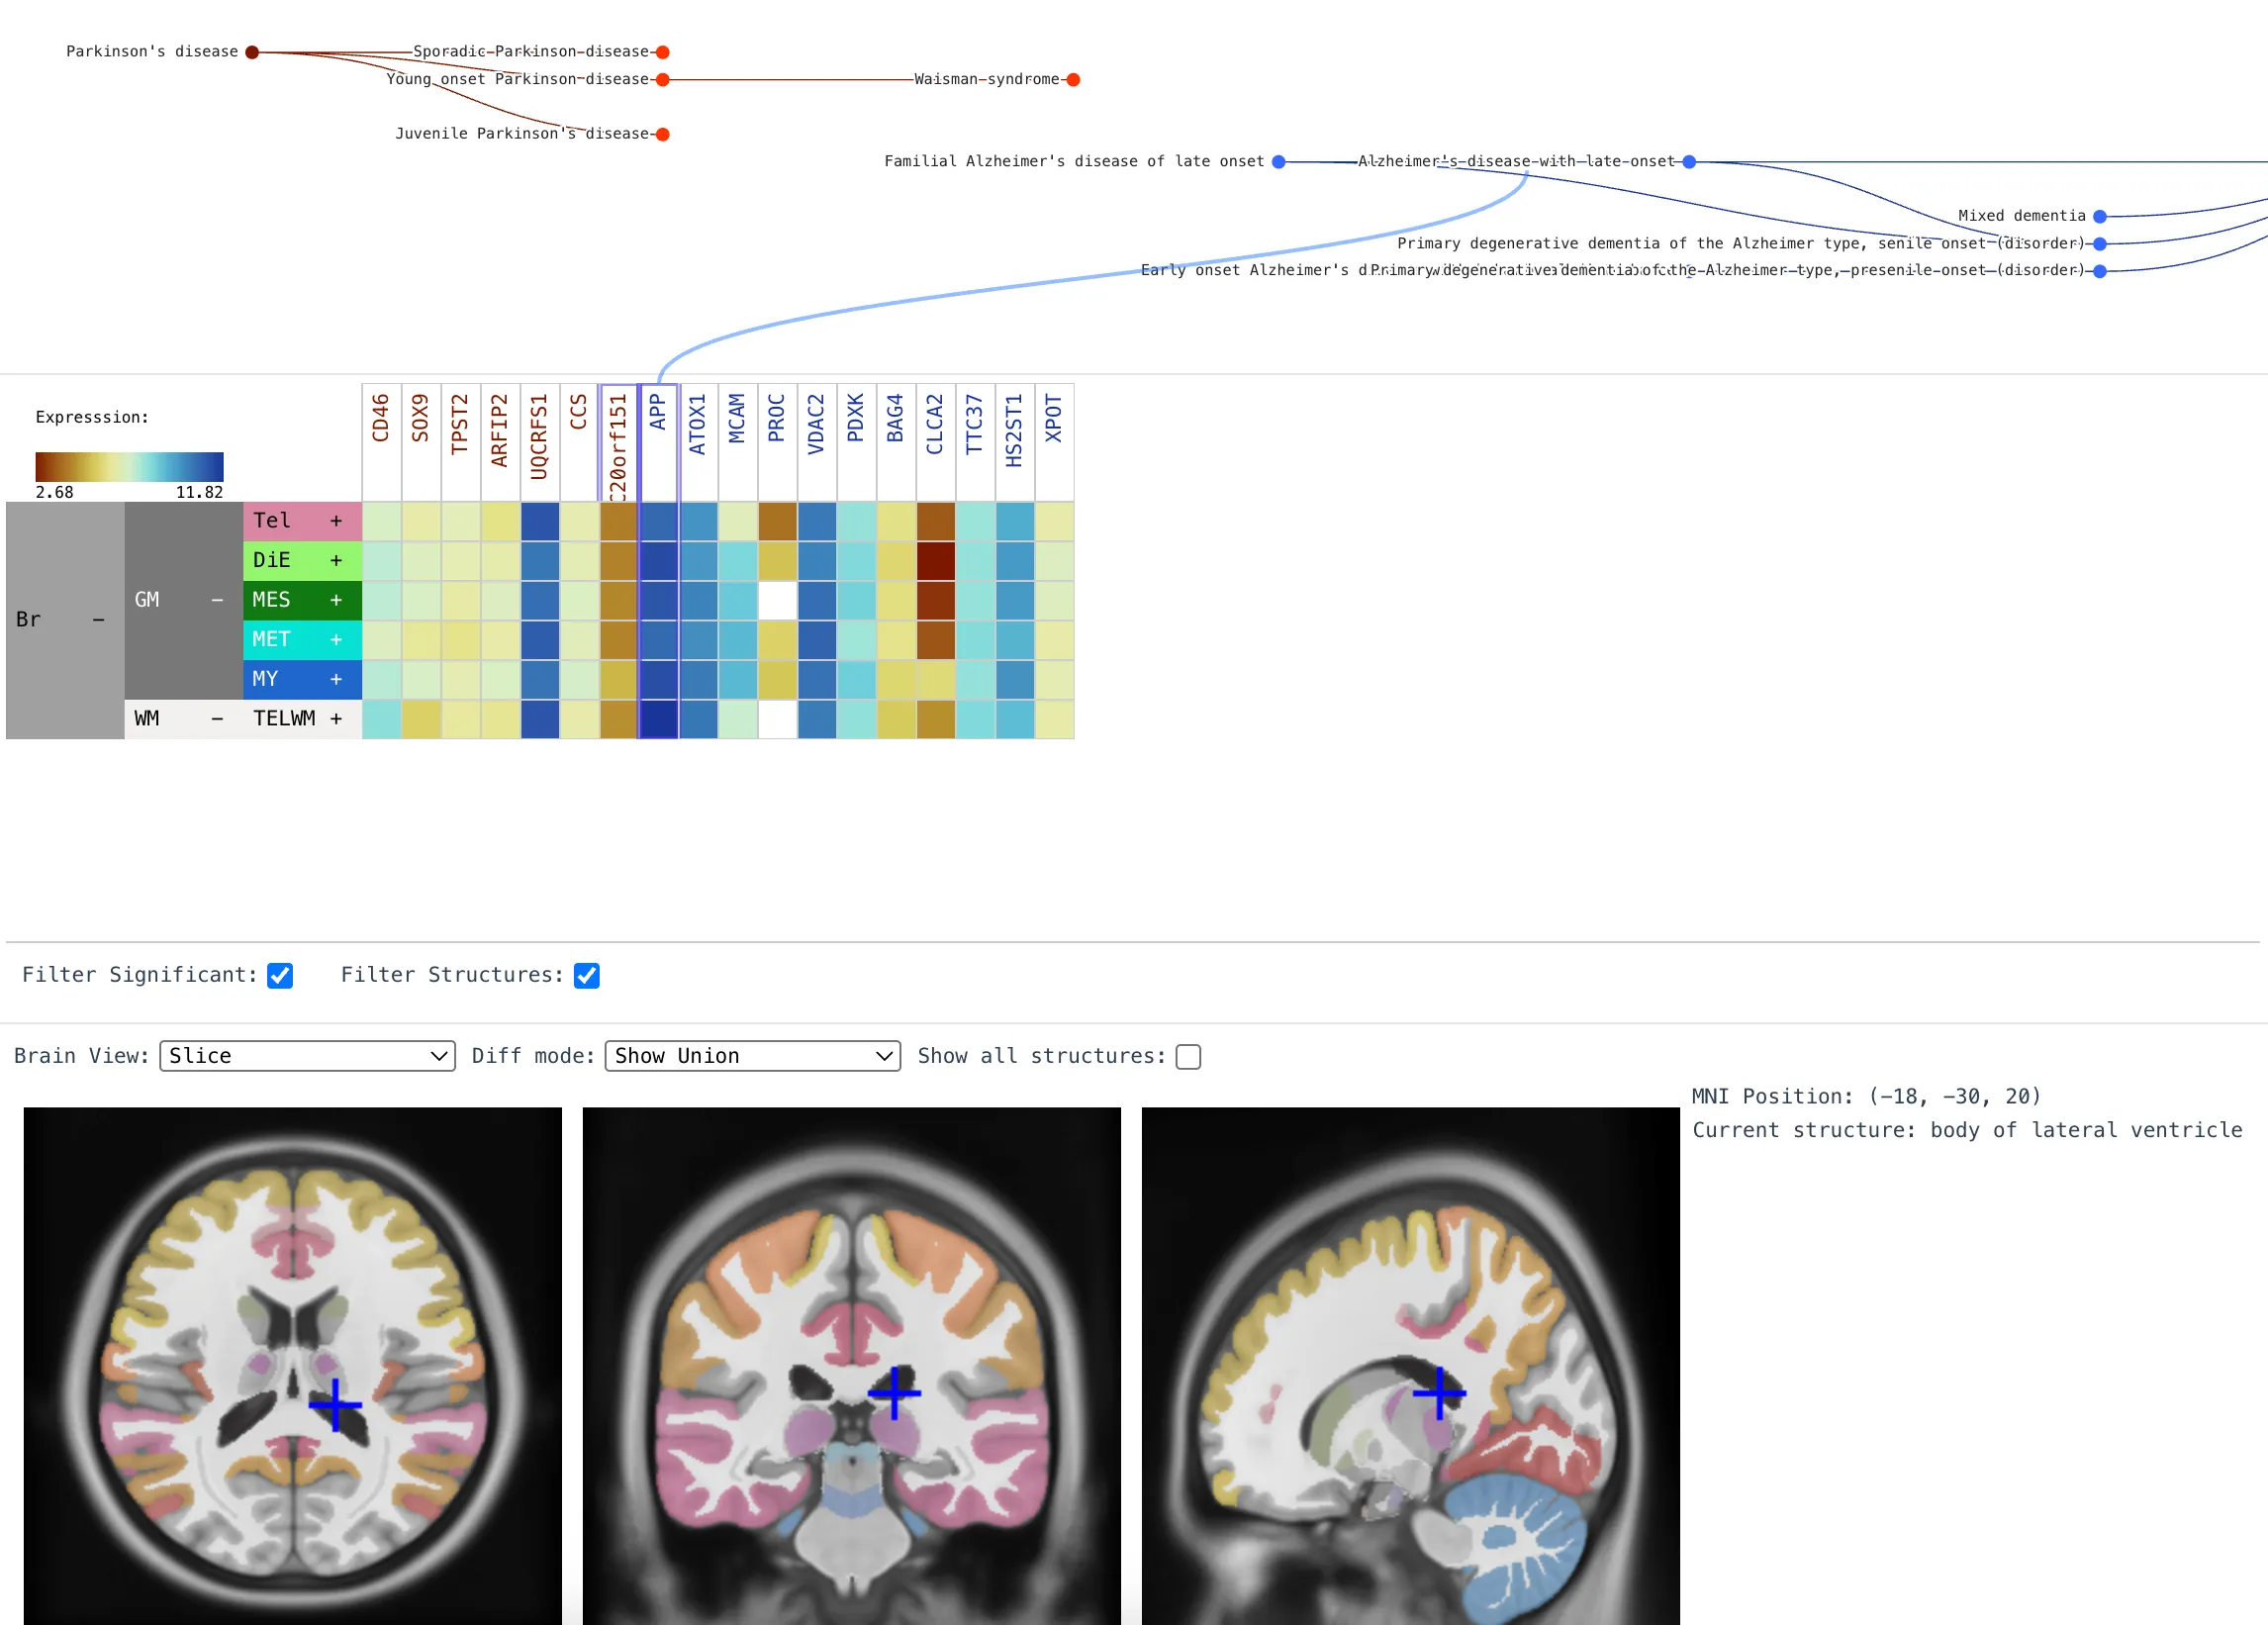Select the ATOX1 gene column header
This screenshot has height=1625, width=2268.
pyautogui.click(x=698, y=442)
